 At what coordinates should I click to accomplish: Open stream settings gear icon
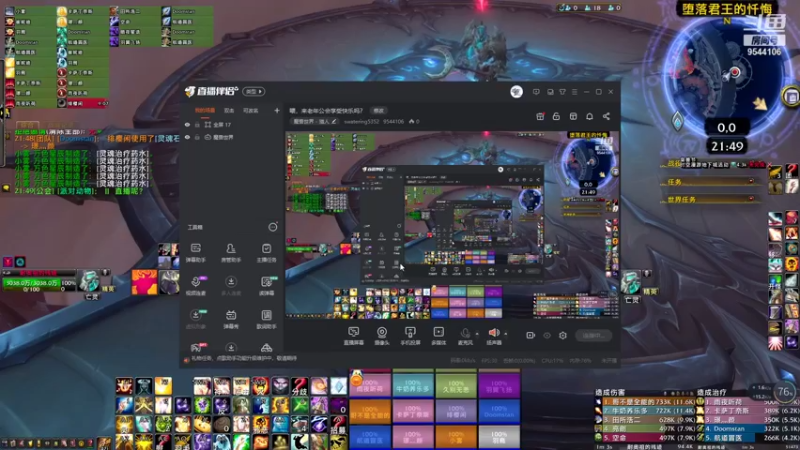(563, 336)
